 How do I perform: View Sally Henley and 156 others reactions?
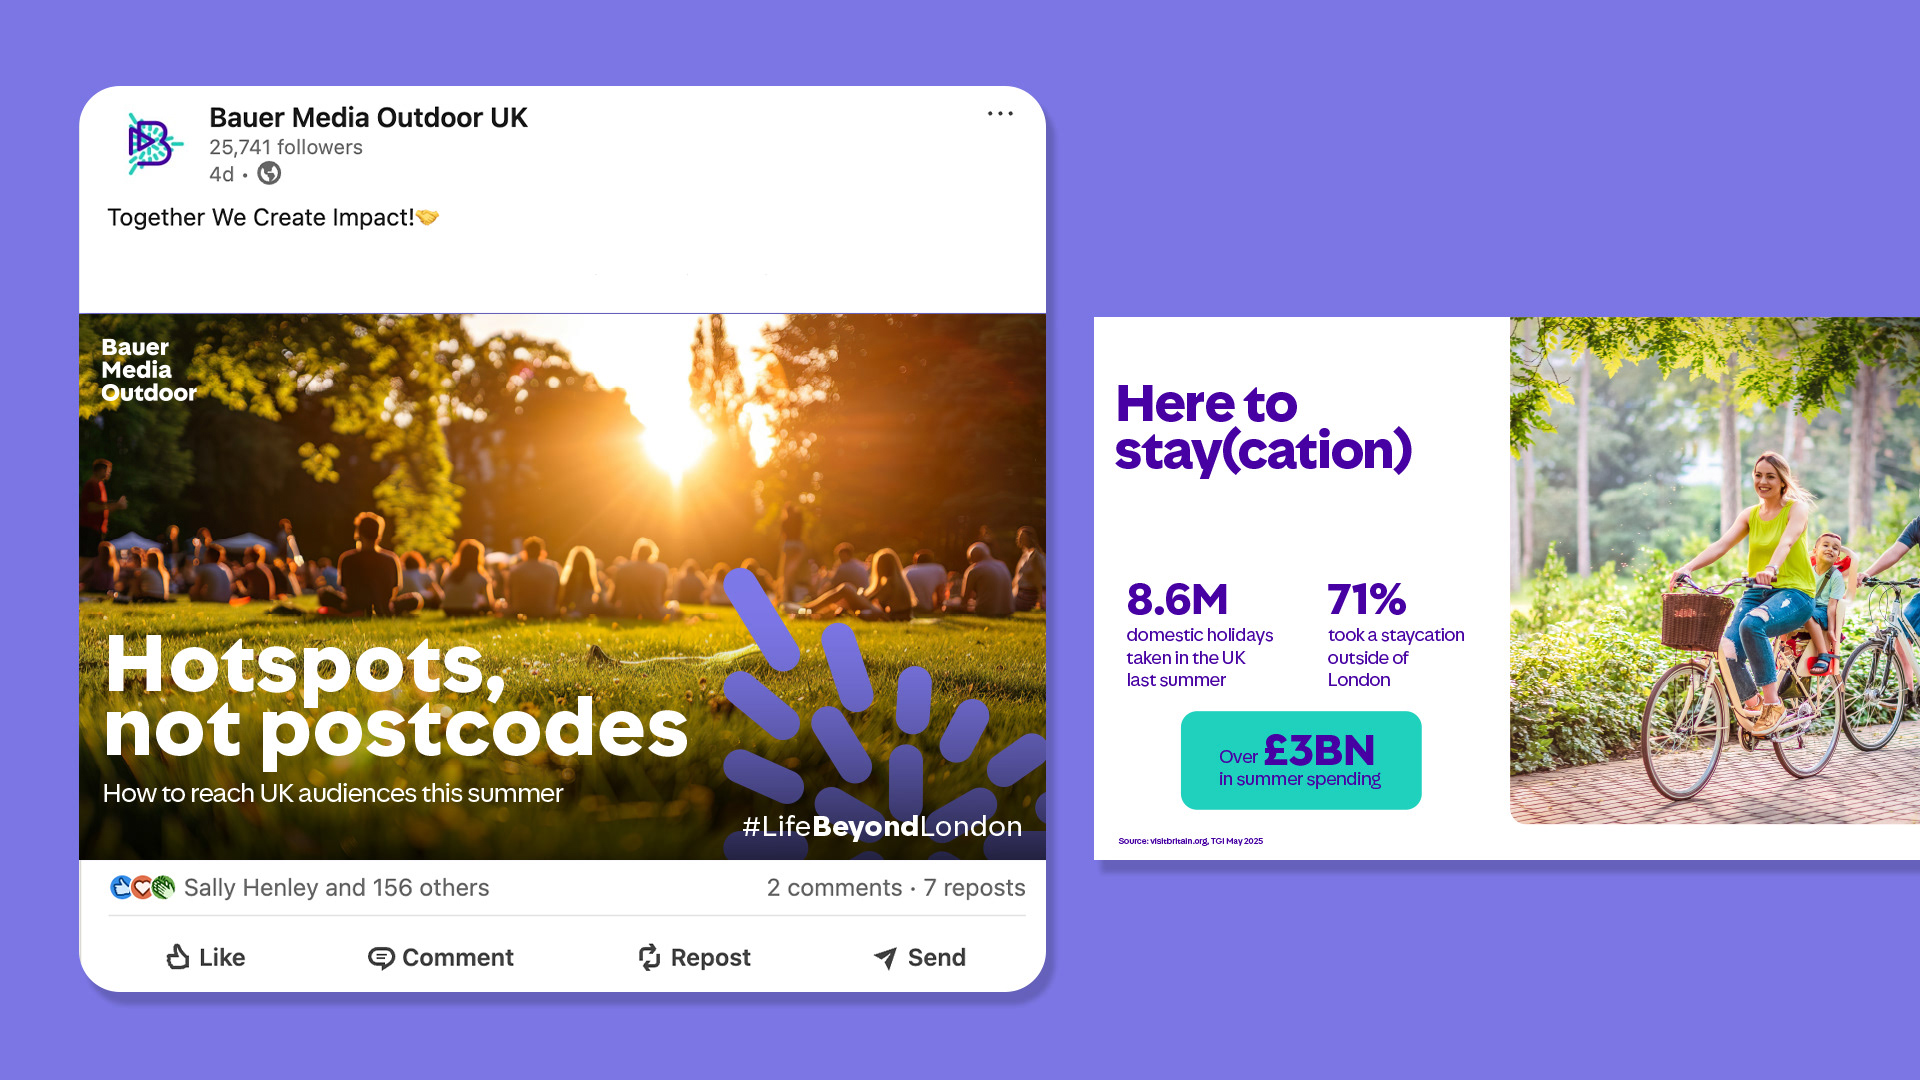[336, 888]
